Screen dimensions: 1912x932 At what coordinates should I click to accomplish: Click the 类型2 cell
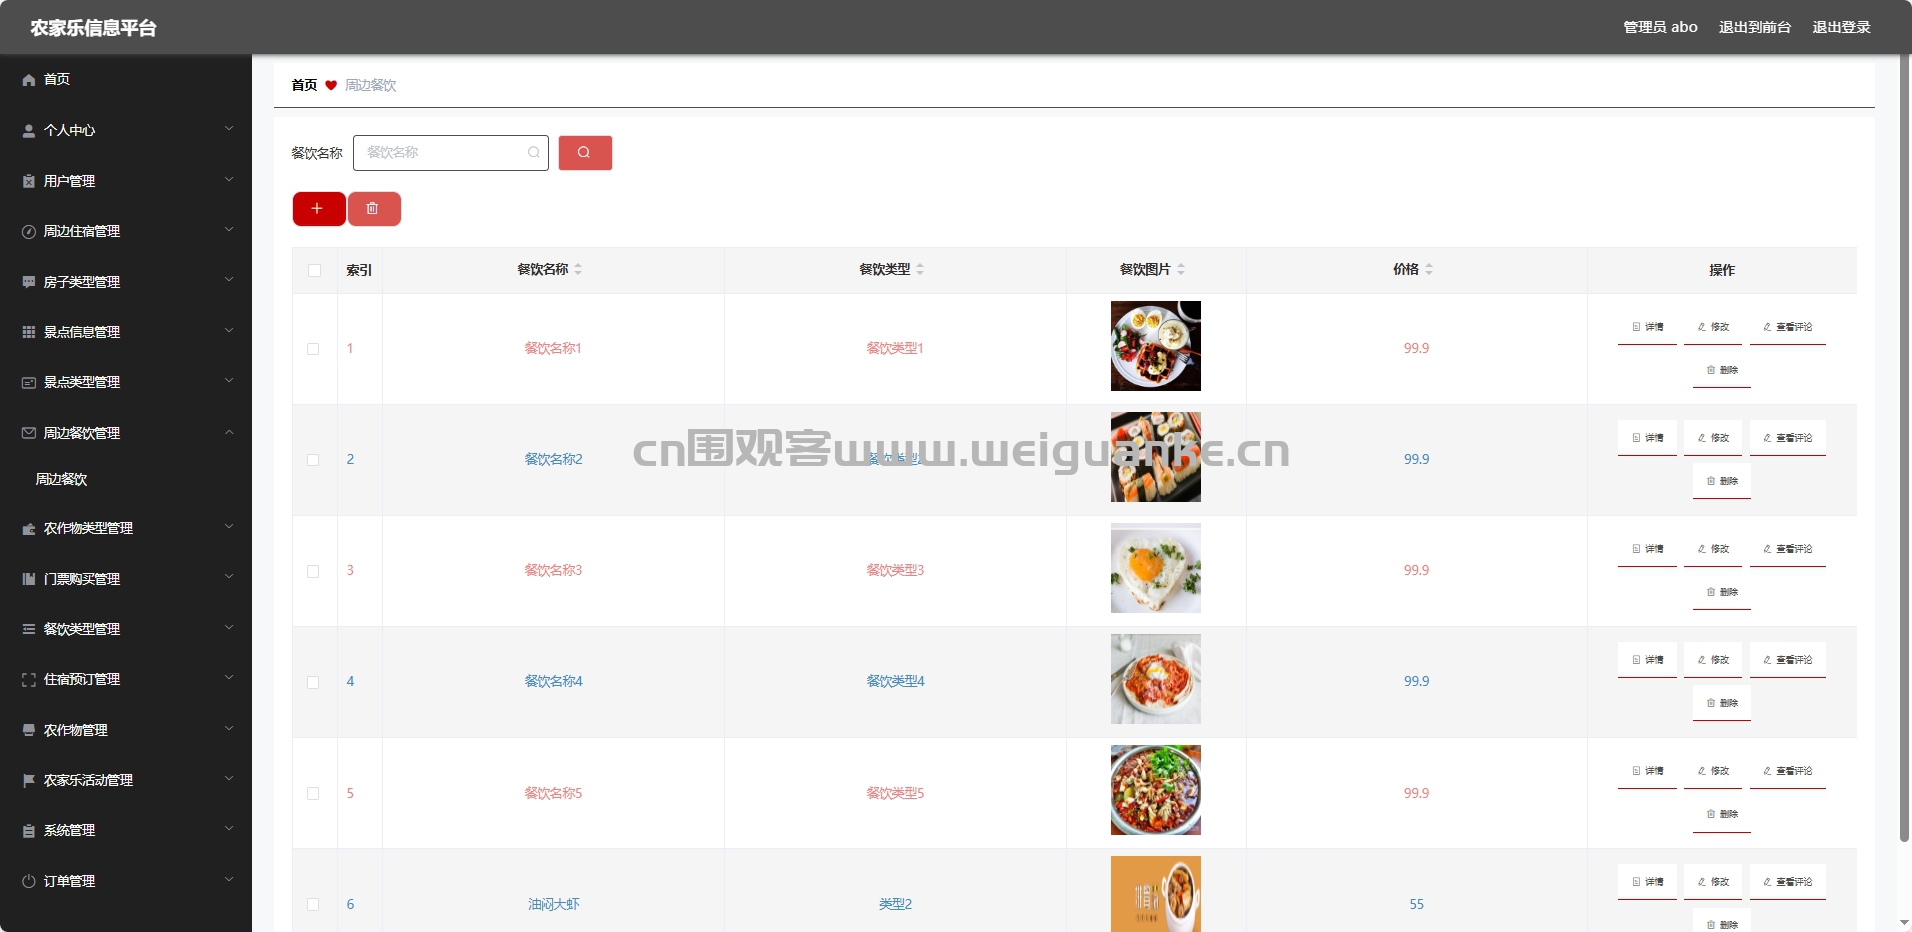[895, 904]
